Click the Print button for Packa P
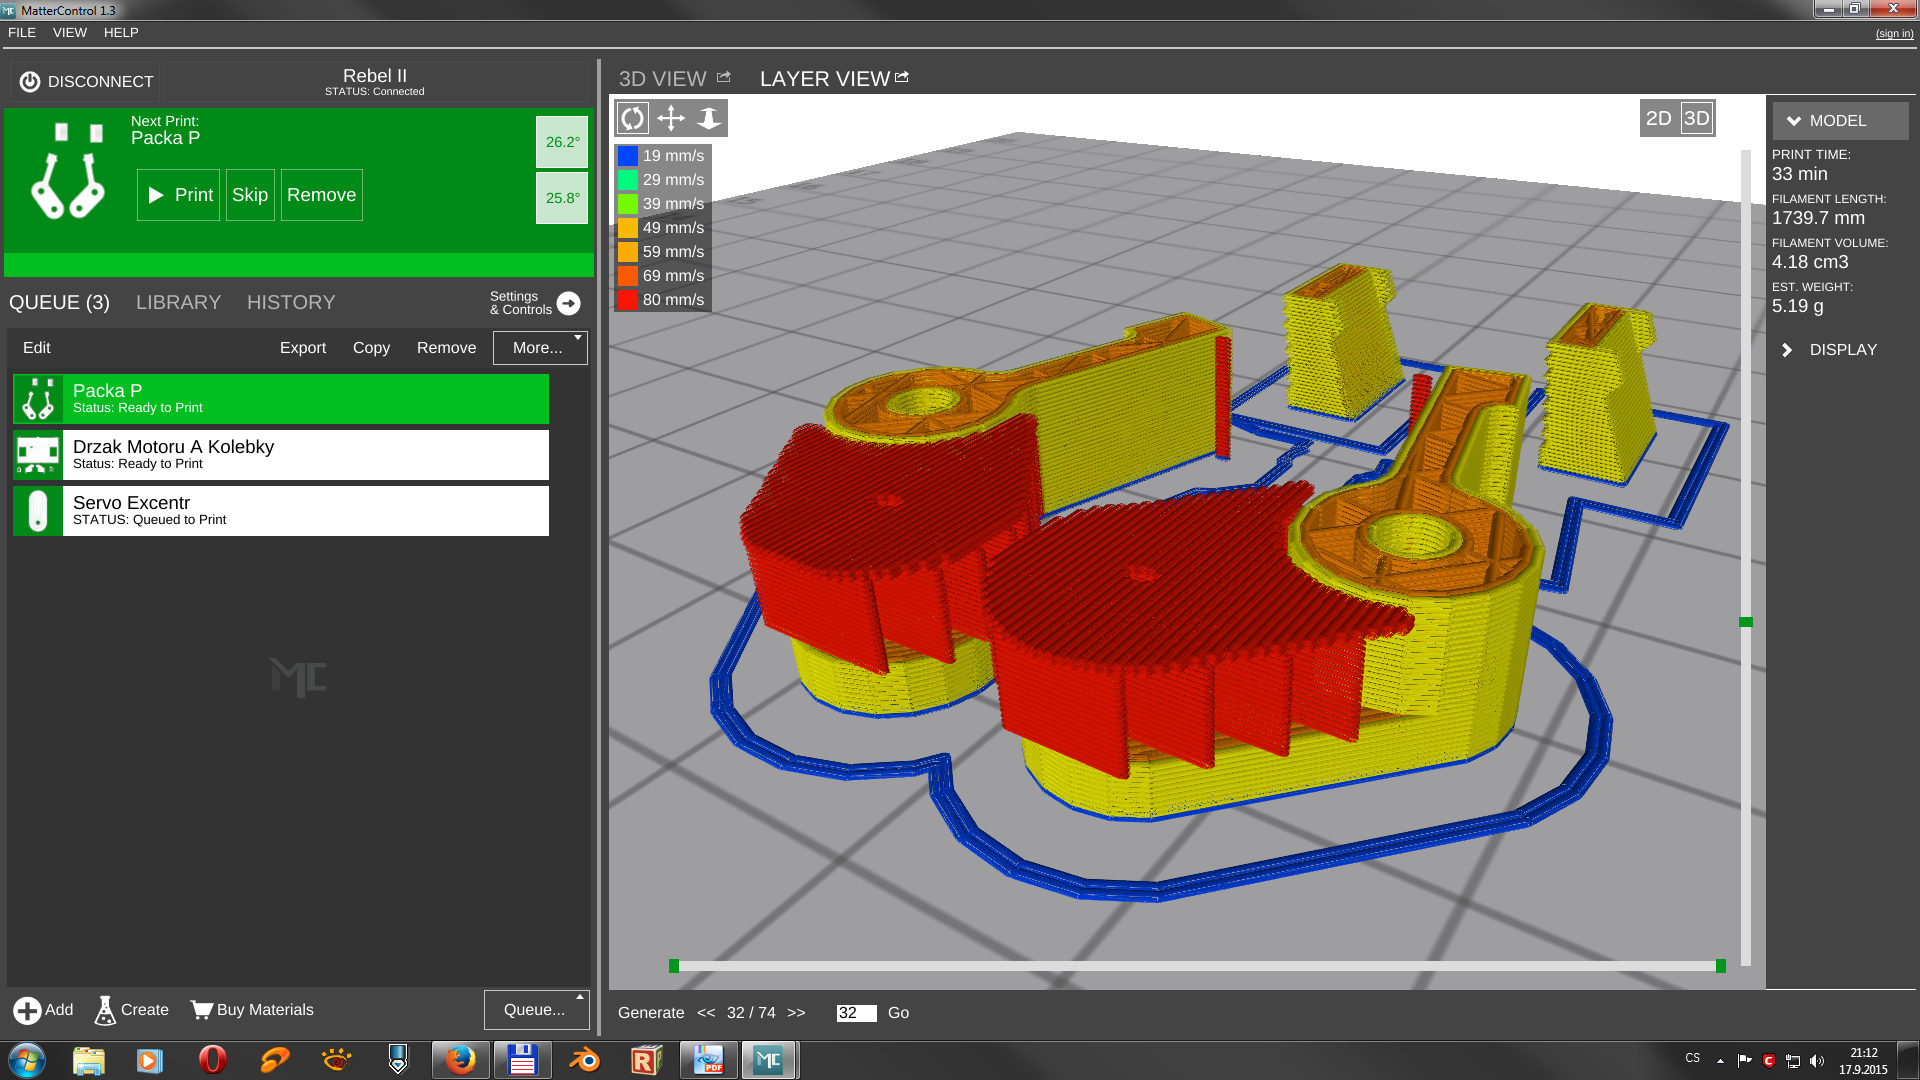Image resolution: width=1920 pixels, height=1080 pixels. (x=179, y=195)
